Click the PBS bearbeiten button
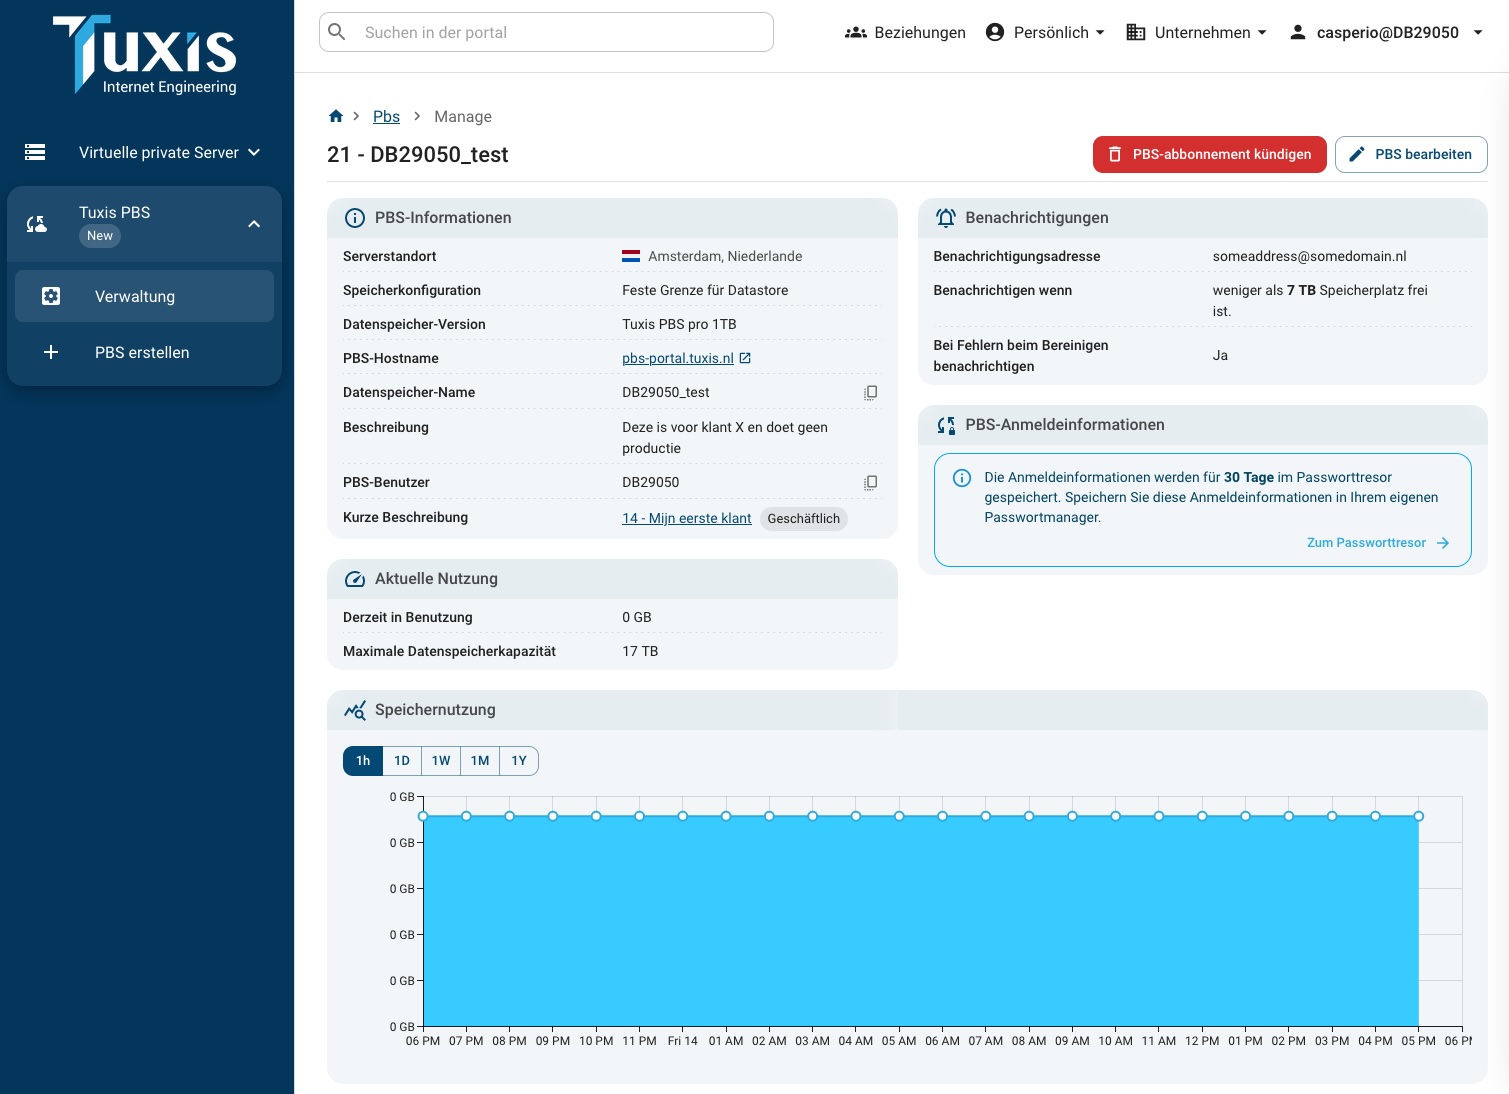This screenshot has height=1094, width=1509. click(1411, 154)
